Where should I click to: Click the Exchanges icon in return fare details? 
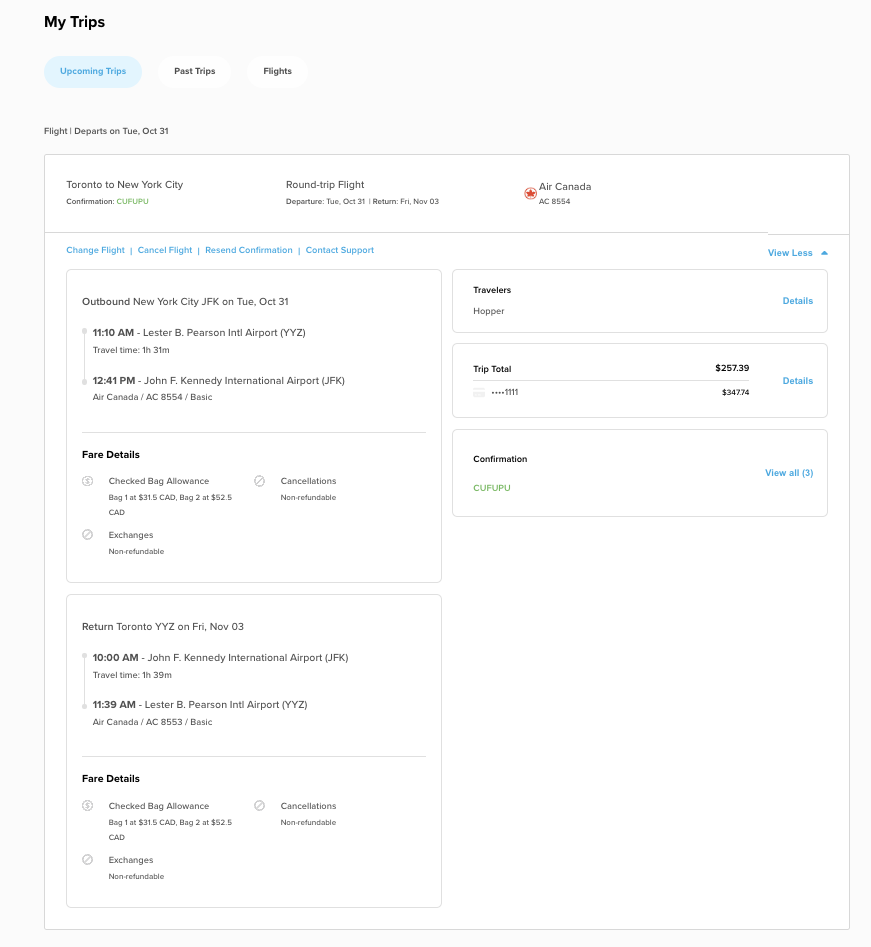(87, 860)
